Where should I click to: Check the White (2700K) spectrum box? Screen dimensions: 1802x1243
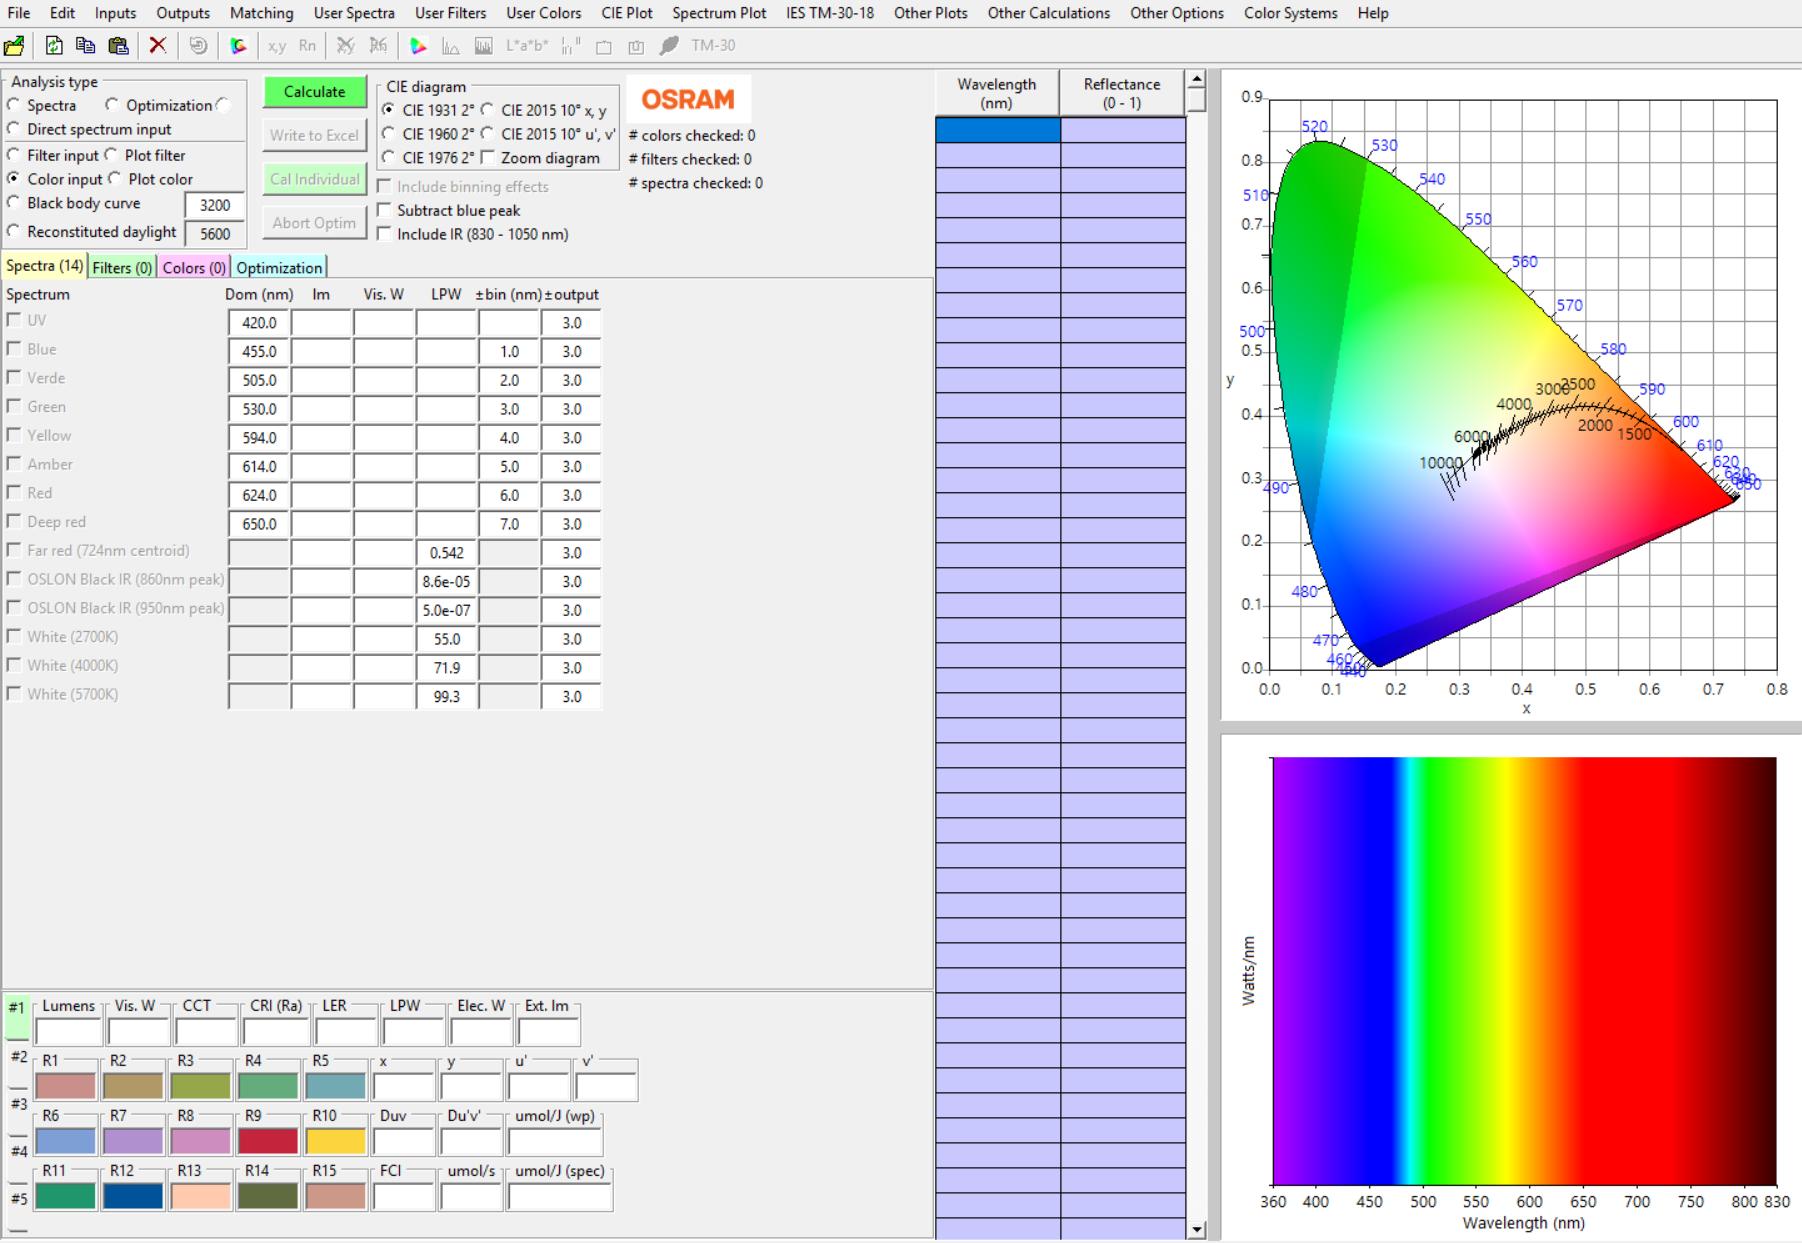[14, 637]
